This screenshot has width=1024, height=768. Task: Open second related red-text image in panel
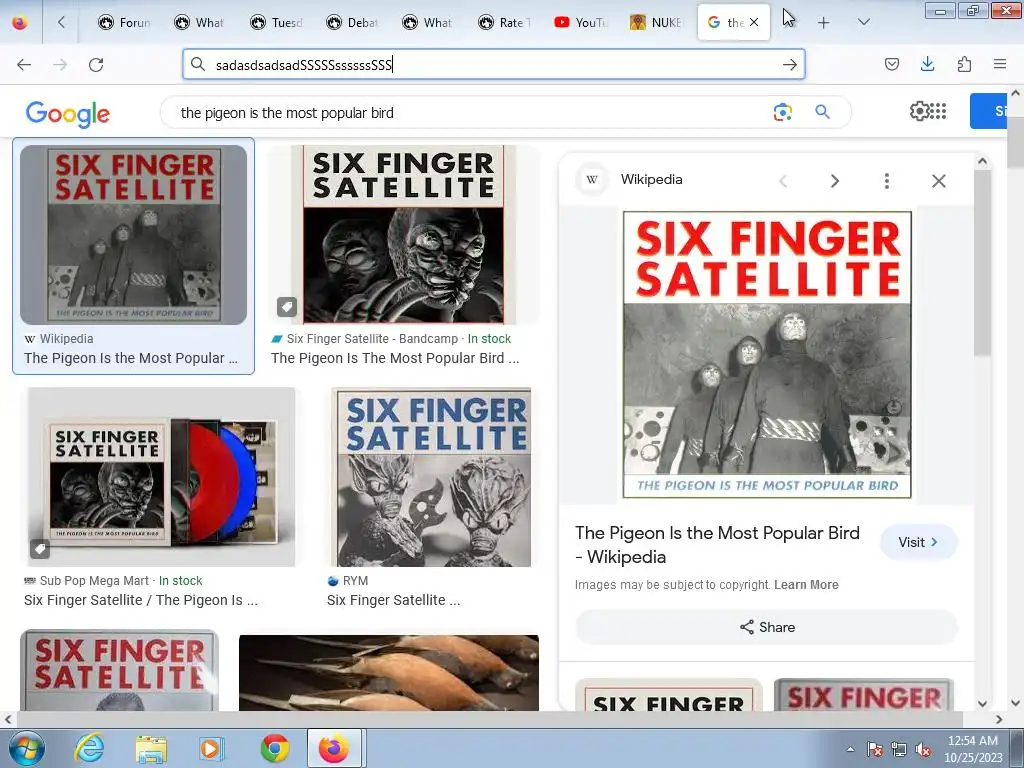point(864,694)
